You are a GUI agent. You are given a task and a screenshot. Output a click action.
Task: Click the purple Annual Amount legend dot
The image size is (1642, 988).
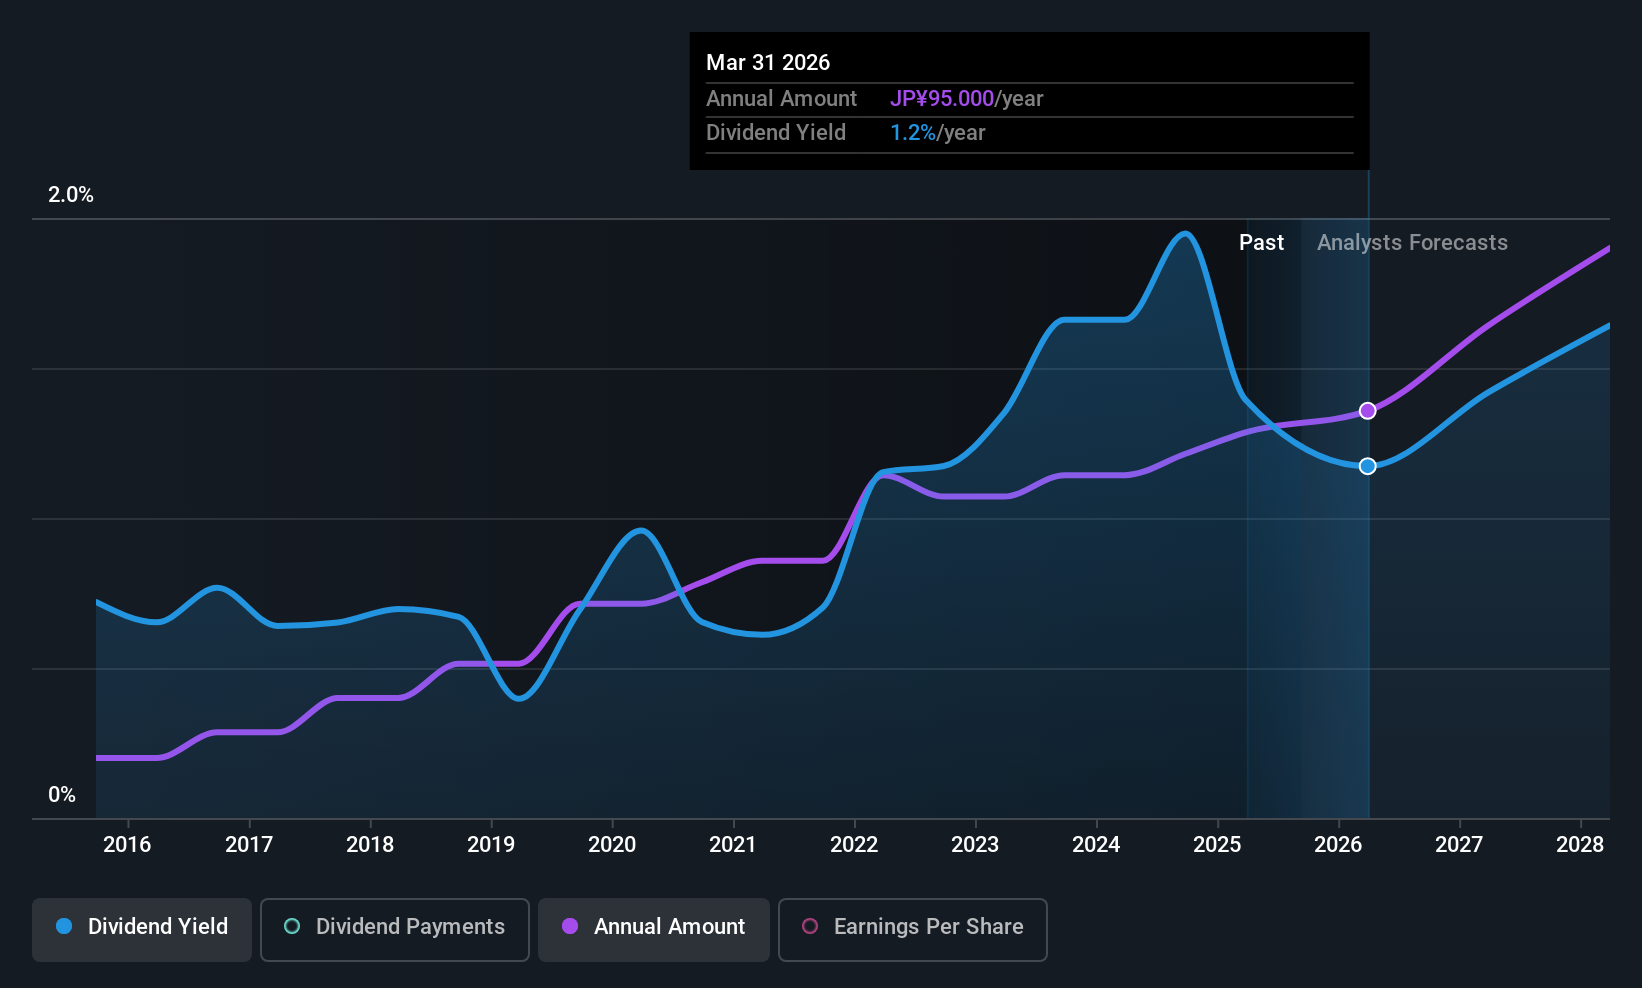[570, 926]
